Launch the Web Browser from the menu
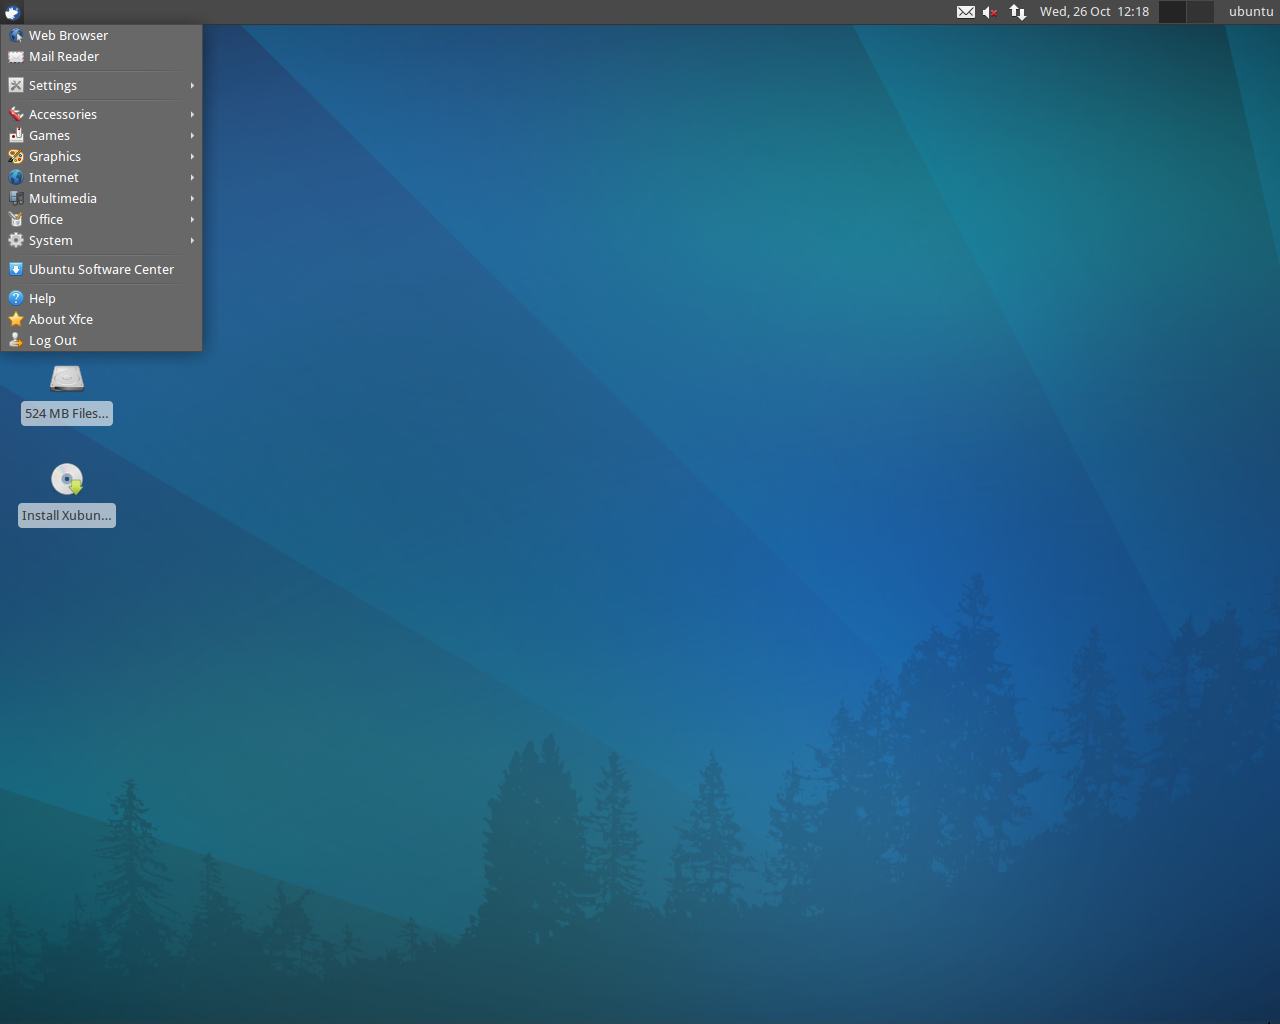This screenshot has width=1280, height=1024. (x=101, y=35)
